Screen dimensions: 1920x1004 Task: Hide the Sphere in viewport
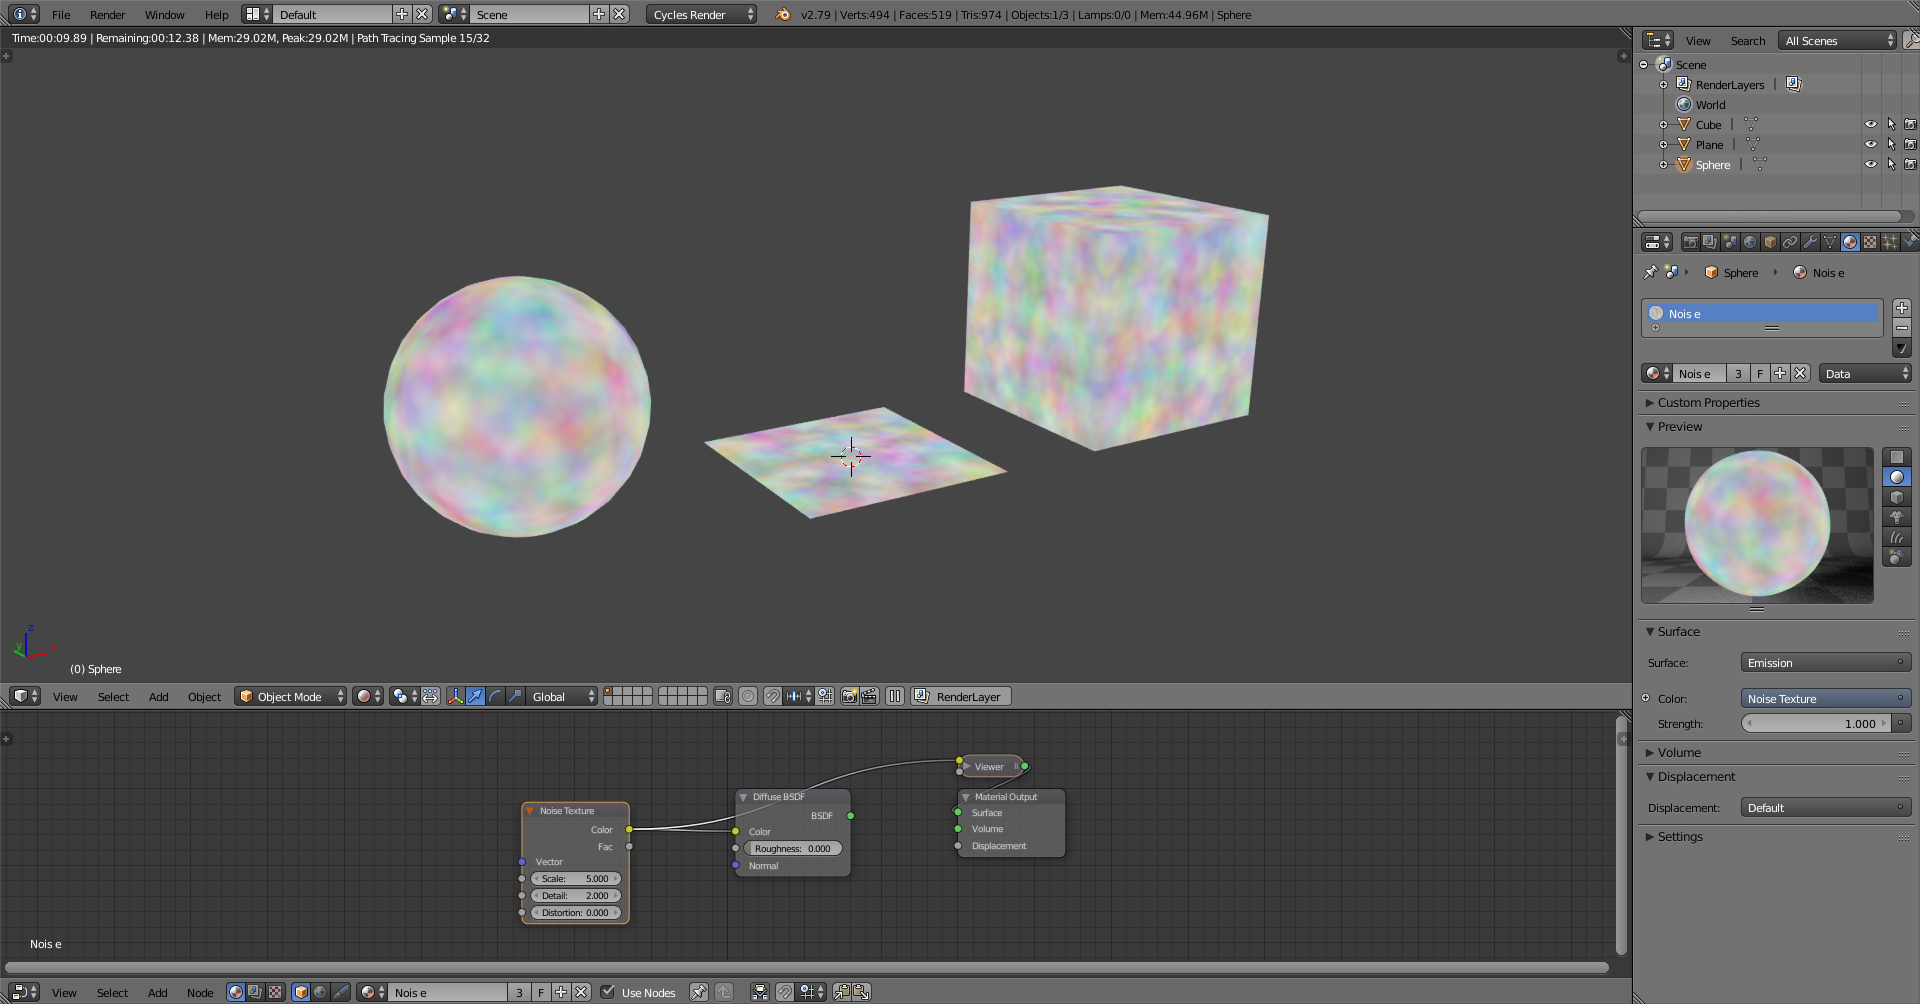coord(1870,164)
